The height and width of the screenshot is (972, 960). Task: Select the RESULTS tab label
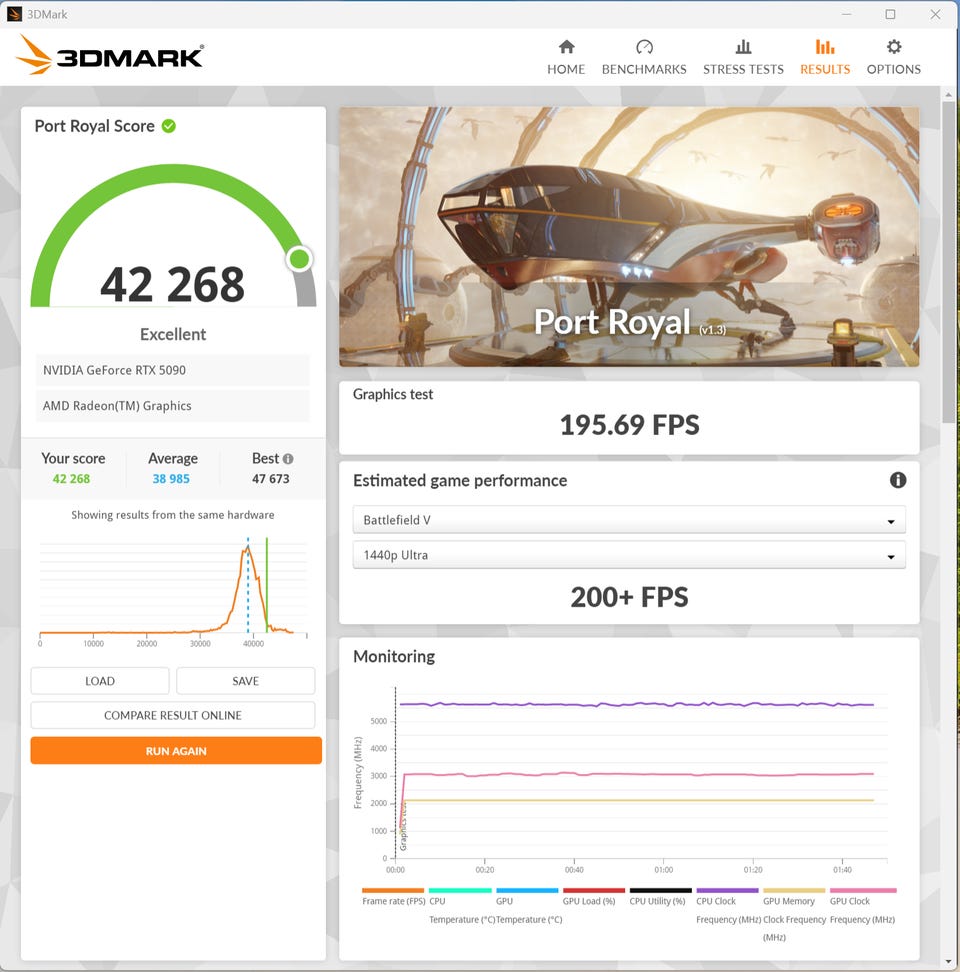(x=824, y=69)
